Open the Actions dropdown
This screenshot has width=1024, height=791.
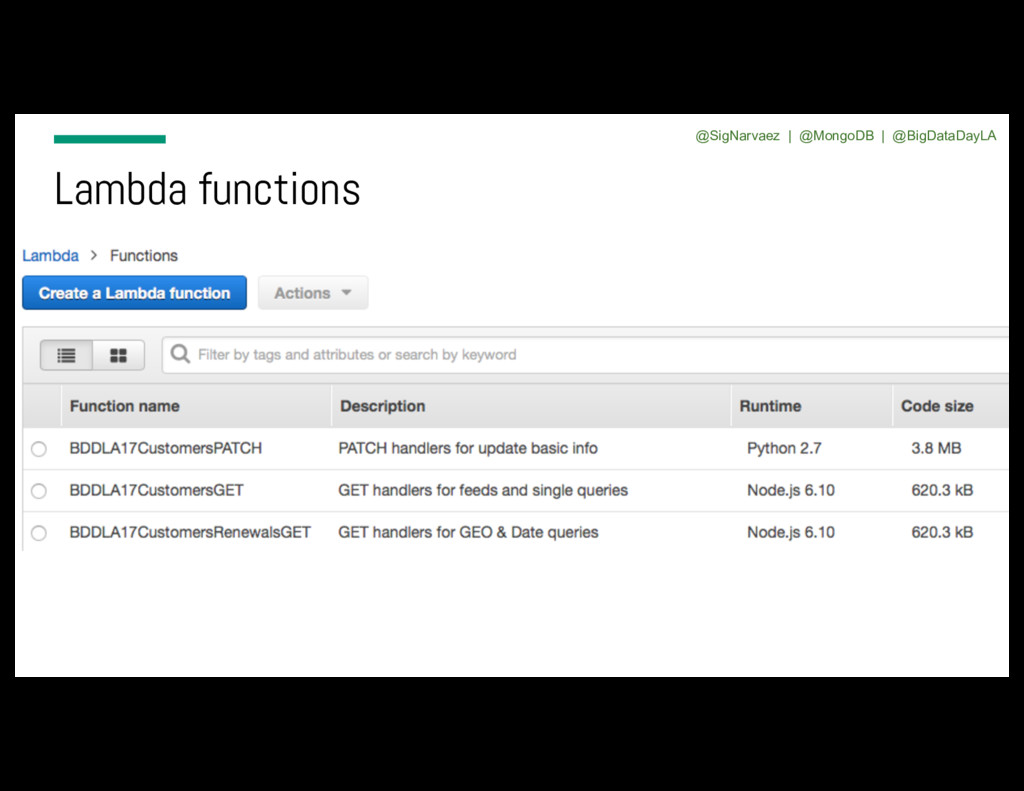pyautogui.click(x=312, y=293)
